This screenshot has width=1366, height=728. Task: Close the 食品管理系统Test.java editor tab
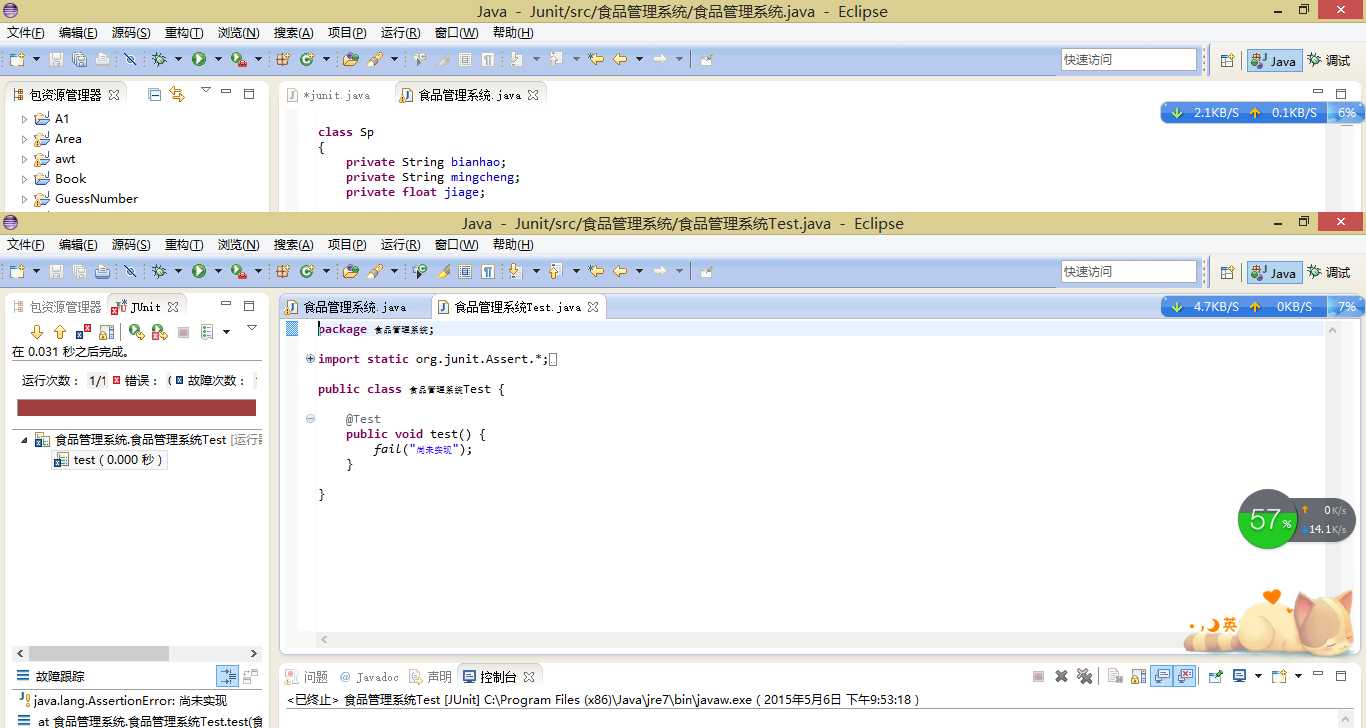pos(594,307)
